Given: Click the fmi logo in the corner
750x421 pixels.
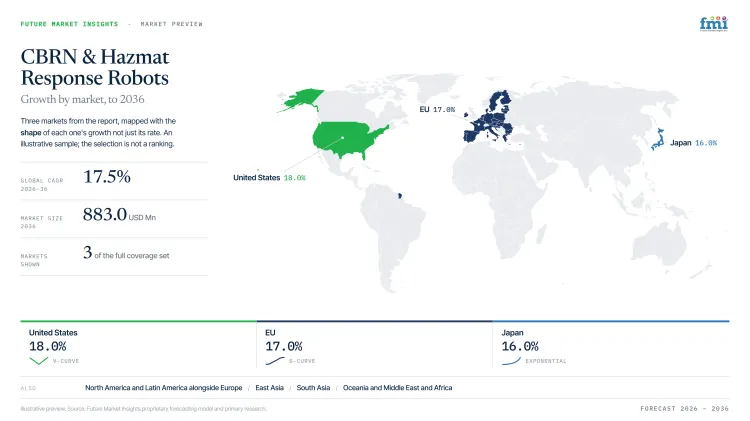Looking at the screenshot, I should coord(713,23).
